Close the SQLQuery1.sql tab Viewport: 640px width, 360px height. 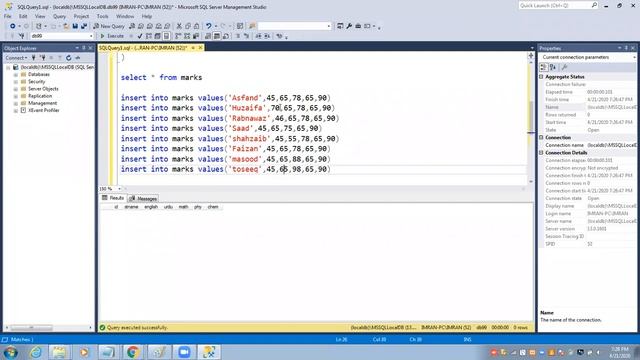pyautogui.click(x=200, y=48)
